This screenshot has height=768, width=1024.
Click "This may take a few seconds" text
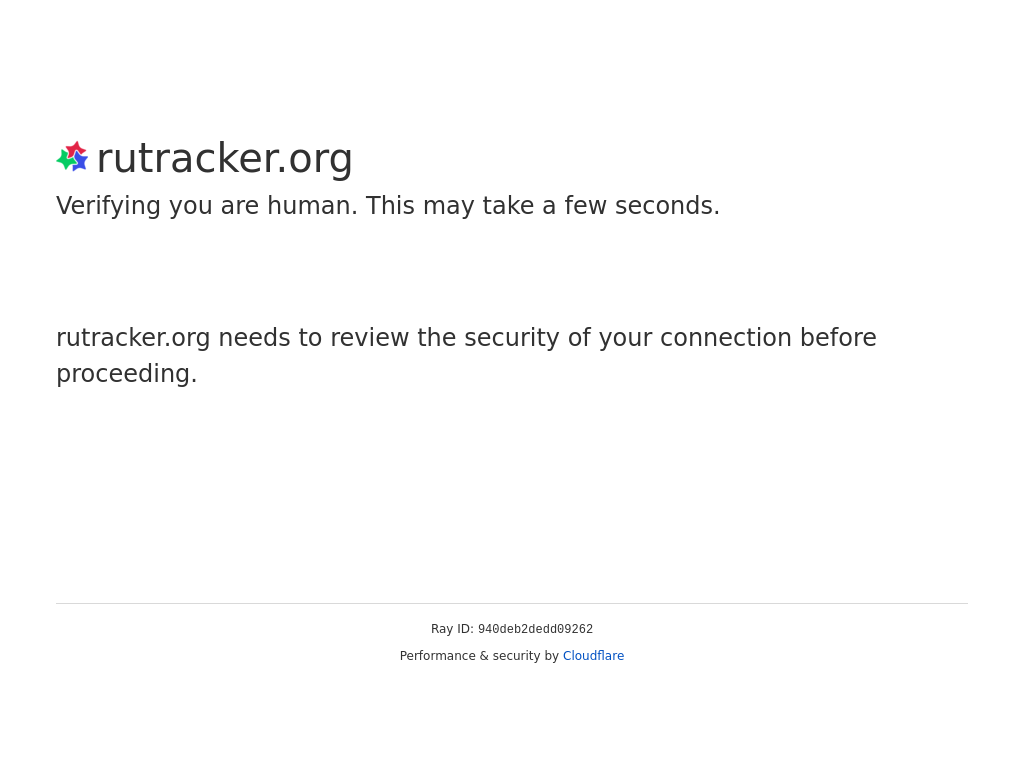pos(543,206)
